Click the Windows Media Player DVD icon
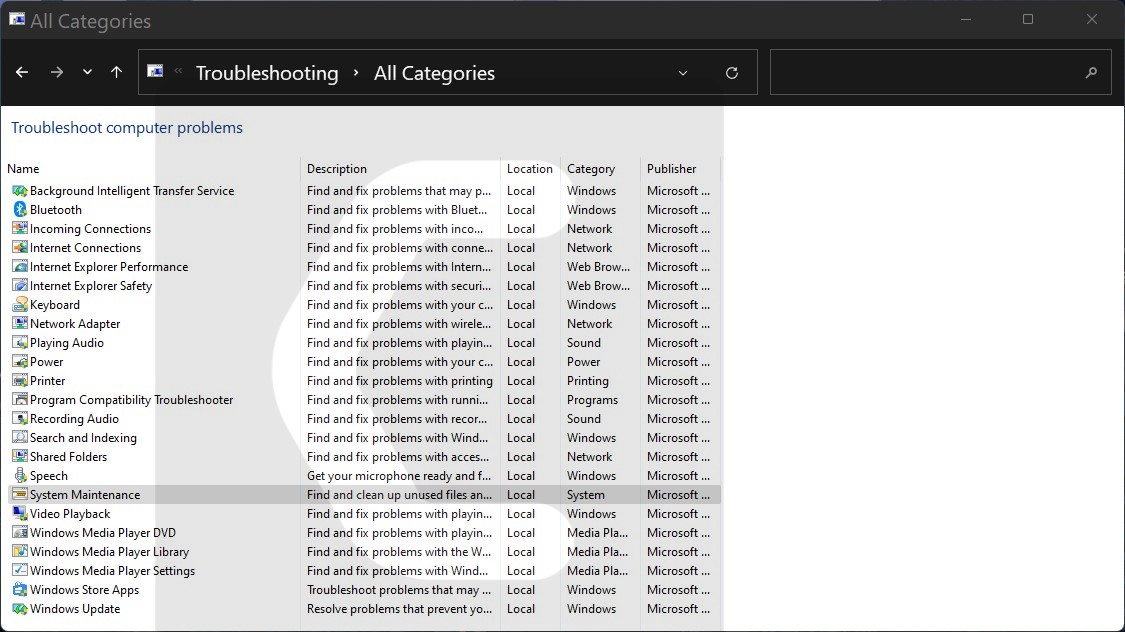The width and height of the screenshot is (1125, 632). click(x=20, y=533)
